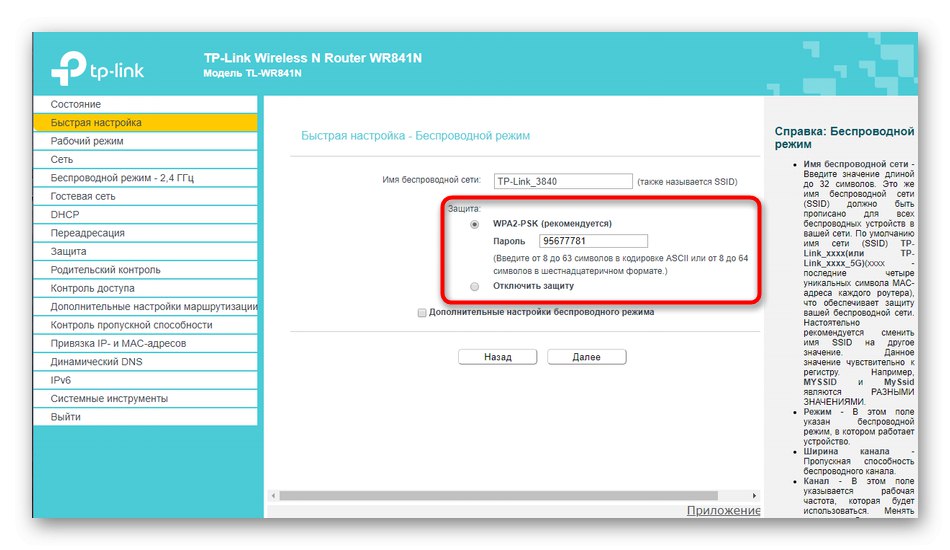Click the TP-Link Wireless N Router WR841N title
This screenshot has height=550, width=950.
(313, 58)
